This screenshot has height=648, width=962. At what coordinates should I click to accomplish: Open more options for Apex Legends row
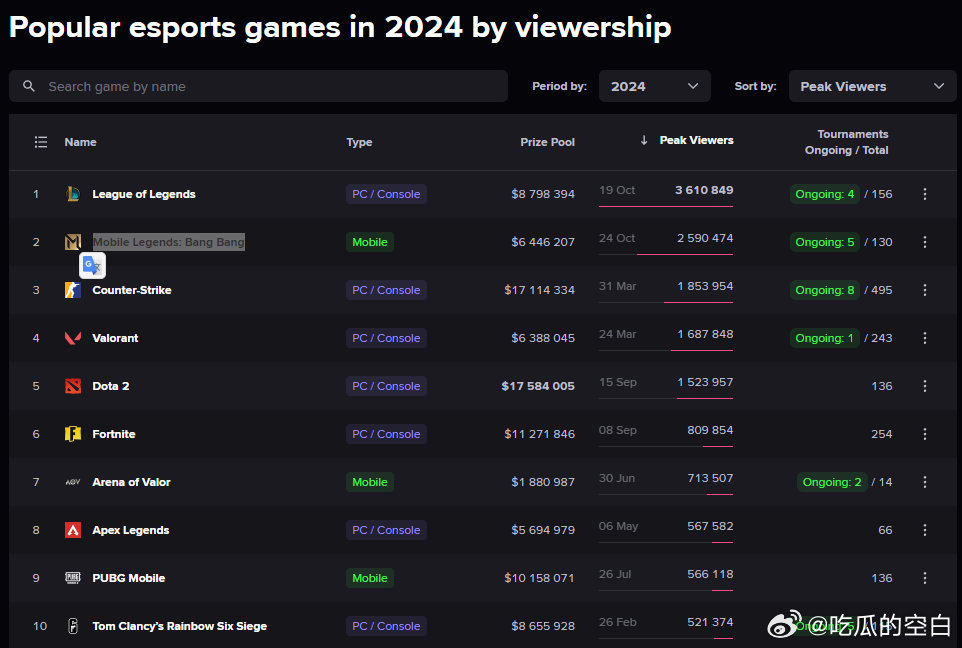pos(925,530)
